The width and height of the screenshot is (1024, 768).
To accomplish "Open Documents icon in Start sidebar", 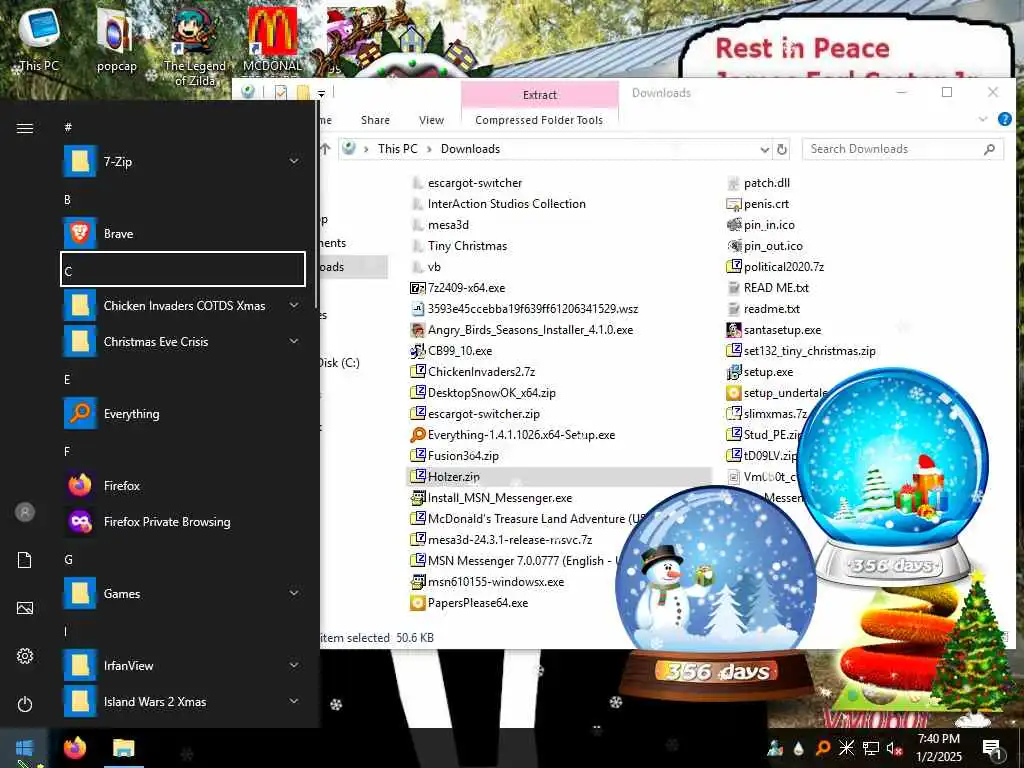I will click(x=25, y=560).
